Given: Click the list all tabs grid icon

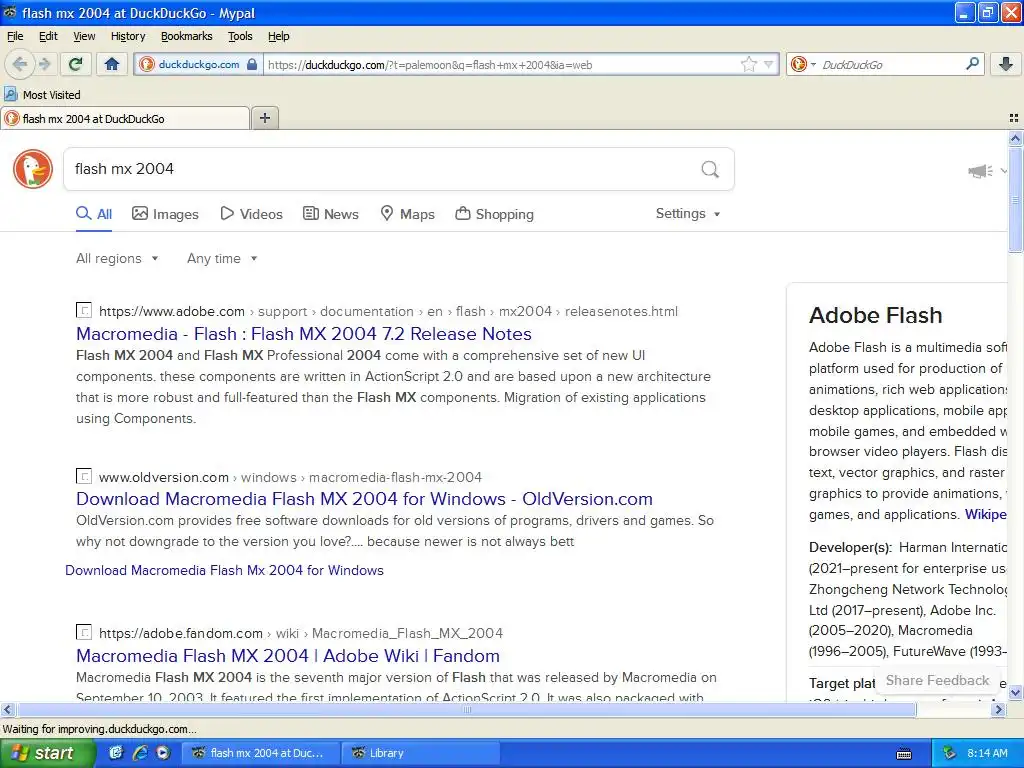Looking at the screenshot, I should pos(1014,118).
